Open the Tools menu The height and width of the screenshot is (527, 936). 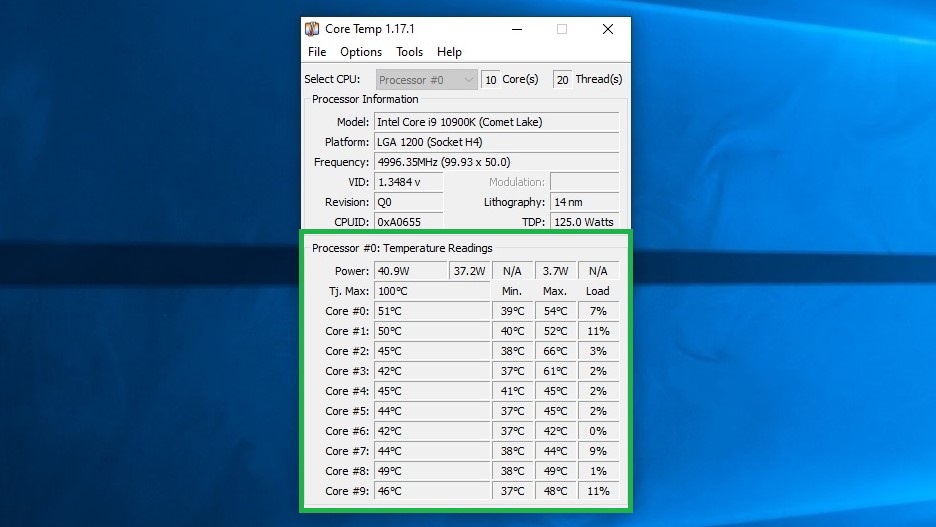pos(410,52)
